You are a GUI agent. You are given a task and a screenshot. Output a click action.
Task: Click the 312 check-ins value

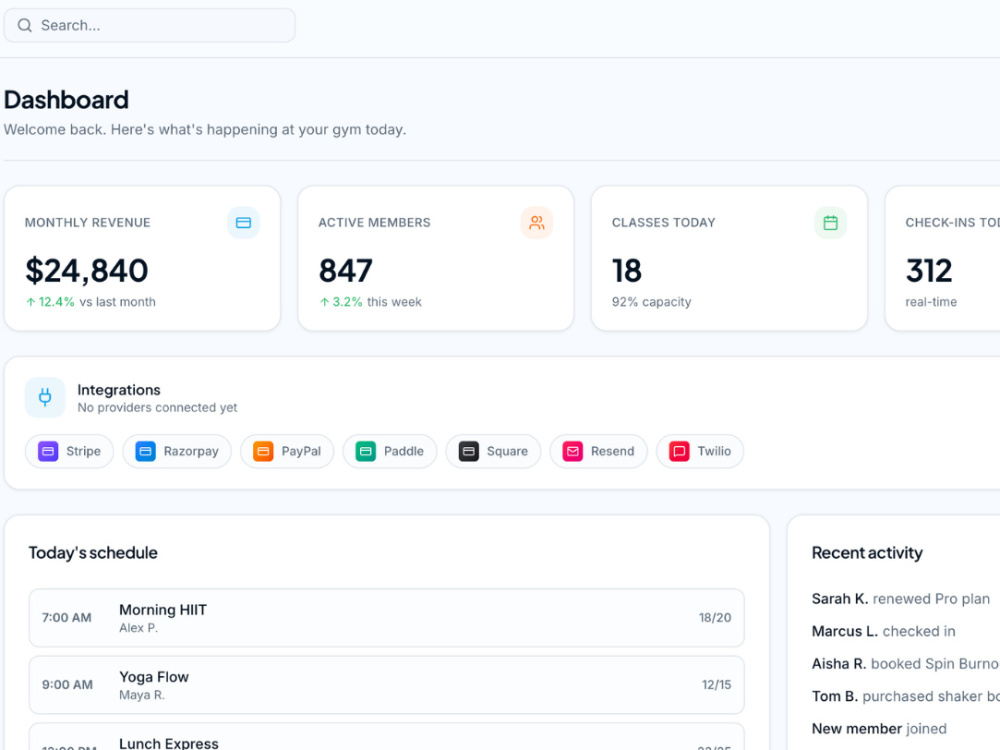929,270
